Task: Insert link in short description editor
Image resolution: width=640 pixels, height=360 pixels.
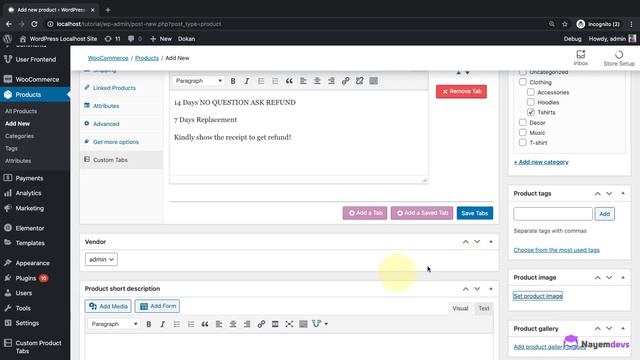Action: pyautogui.click(x=261, y=324)
